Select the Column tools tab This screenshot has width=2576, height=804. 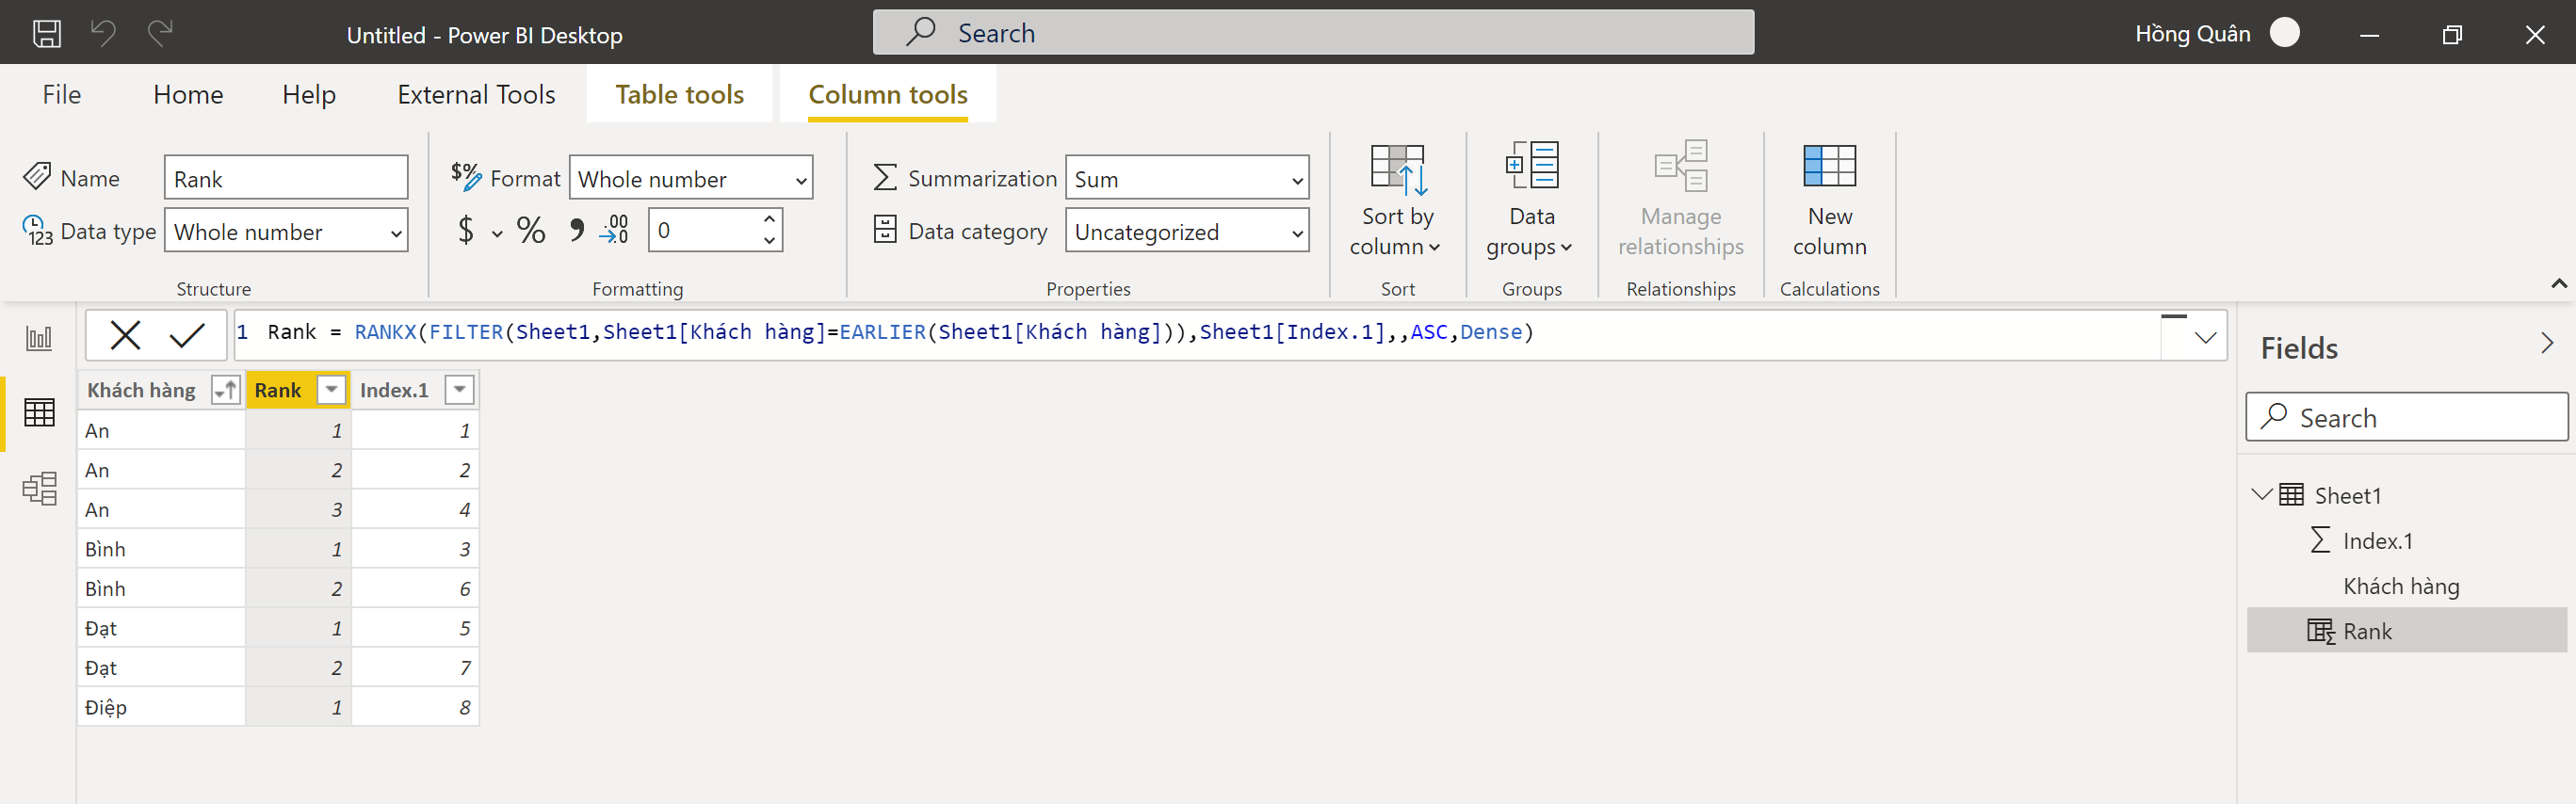click(888, 94)
